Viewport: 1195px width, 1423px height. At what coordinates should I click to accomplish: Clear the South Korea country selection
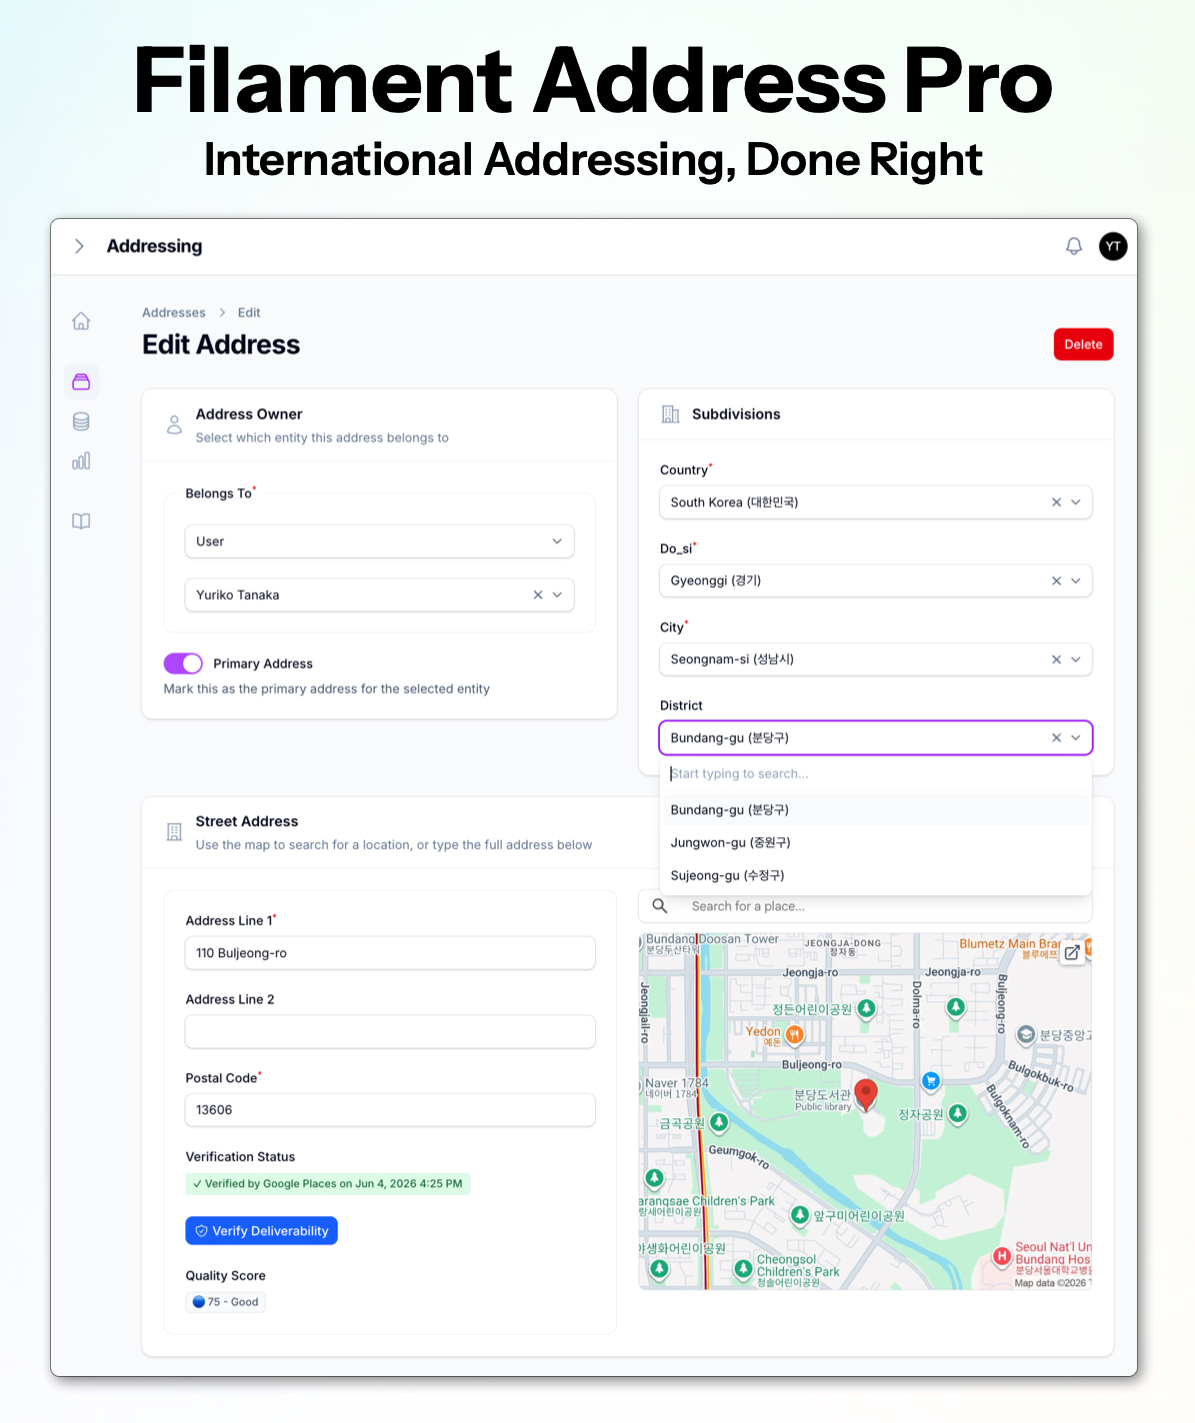click(1056, 502)
